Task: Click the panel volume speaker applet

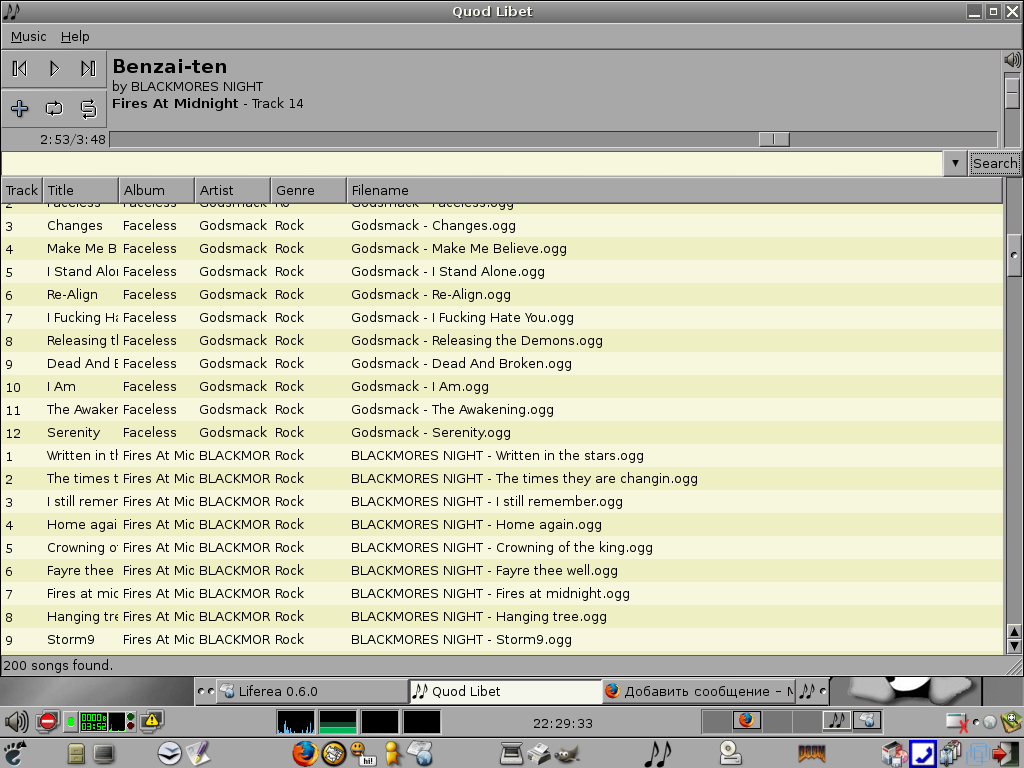Action: (16, 722)
